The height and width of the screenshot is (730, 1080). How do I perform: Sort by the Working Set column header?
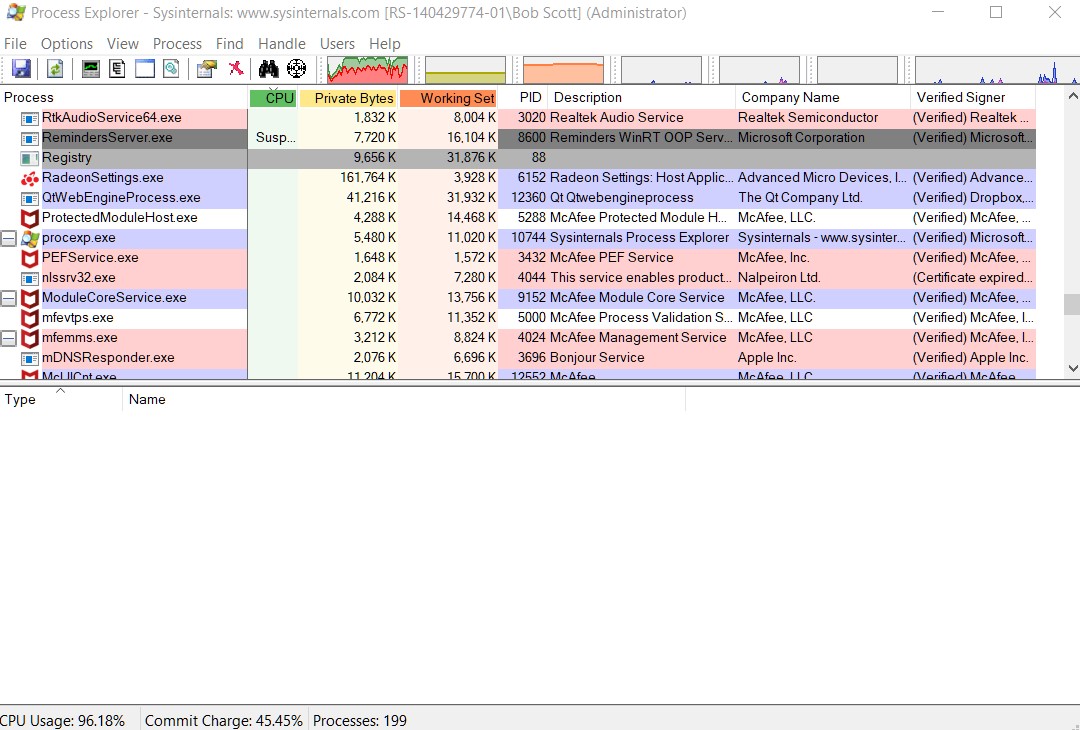pos(448,98)
